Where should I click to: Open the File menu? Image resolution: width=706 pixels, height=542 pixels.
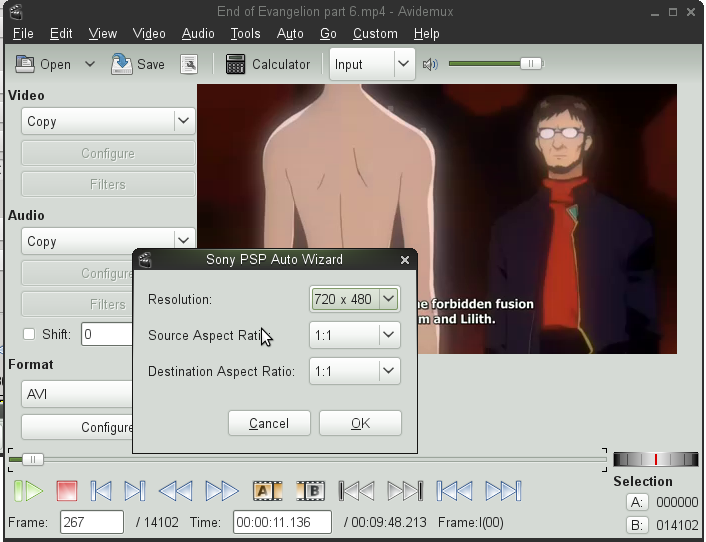[x=23, y=34]
